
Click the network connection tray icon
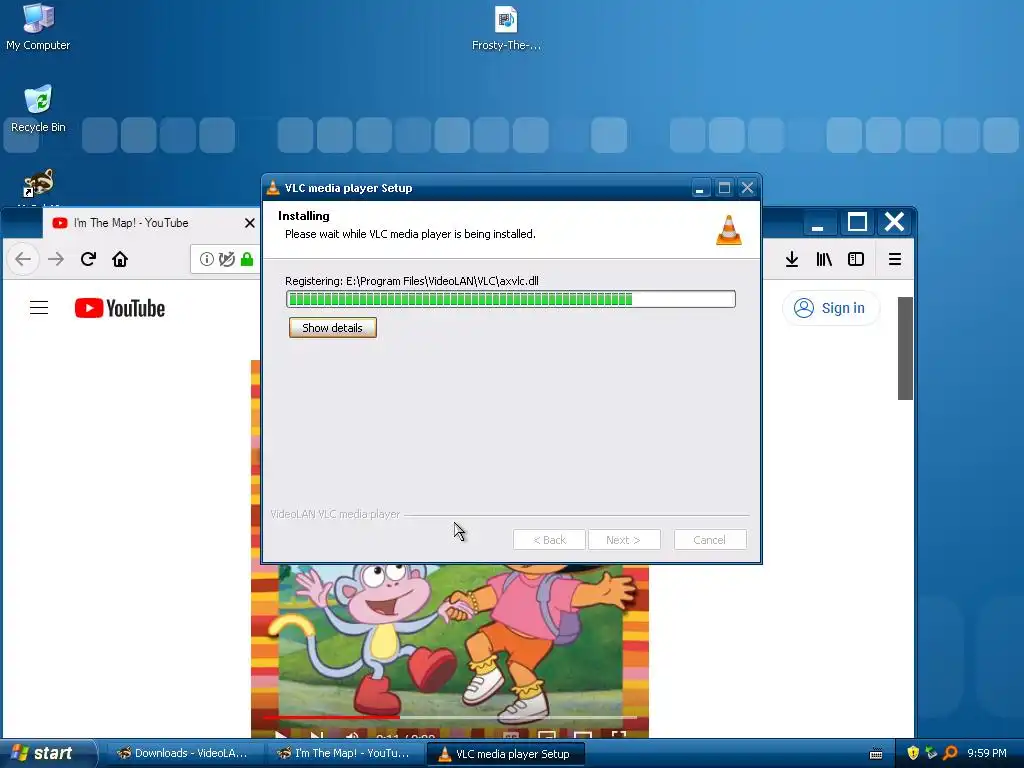pos(931,754)
